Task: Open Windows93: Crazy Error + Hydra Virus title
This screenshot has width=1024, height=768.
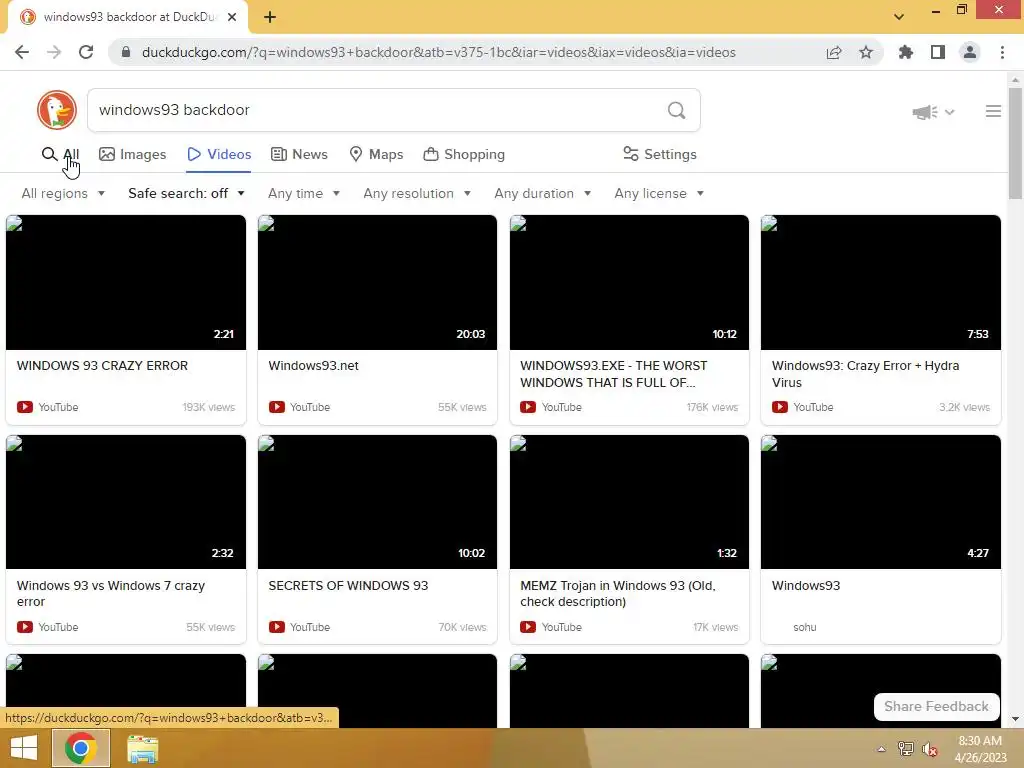Action: pos(865,374)
